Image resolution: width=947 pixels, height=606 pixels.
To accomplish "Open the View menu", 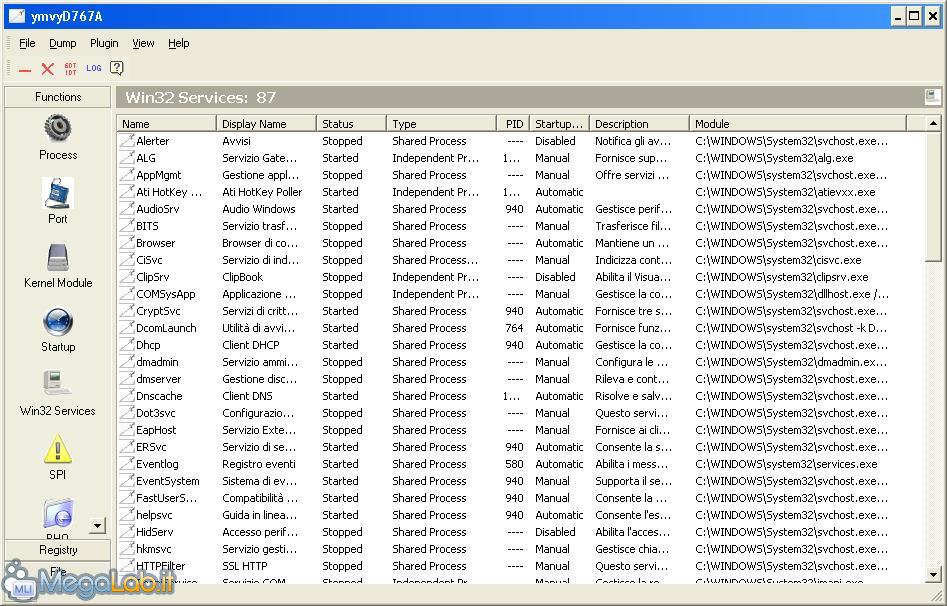I will (143, 43).
